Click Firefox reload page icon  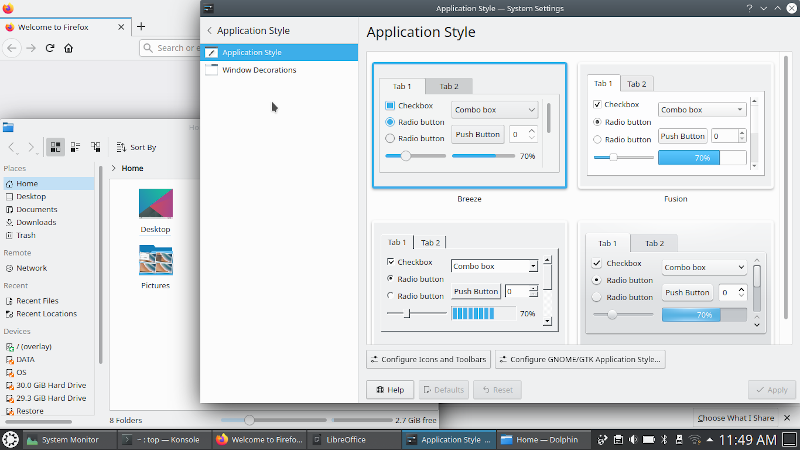pos(49,48)
